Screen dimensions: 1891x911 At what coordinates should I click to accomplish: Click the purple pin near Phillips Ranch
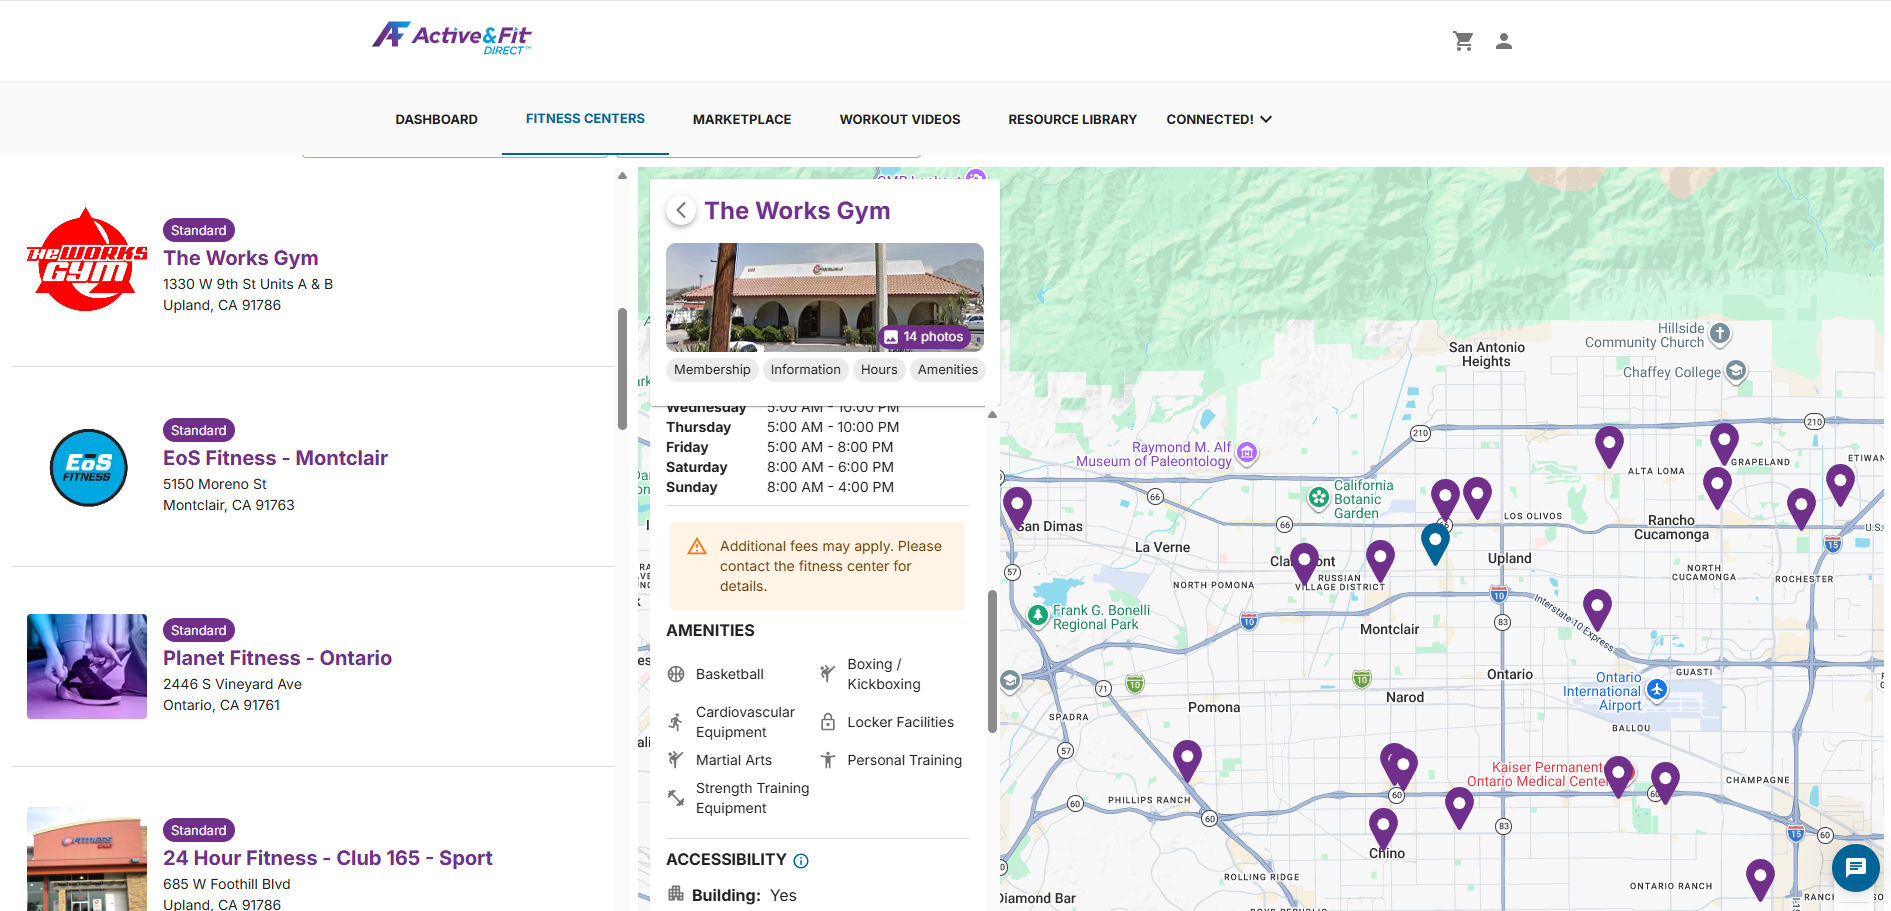pyautogui.click(x=1187, y=759)
